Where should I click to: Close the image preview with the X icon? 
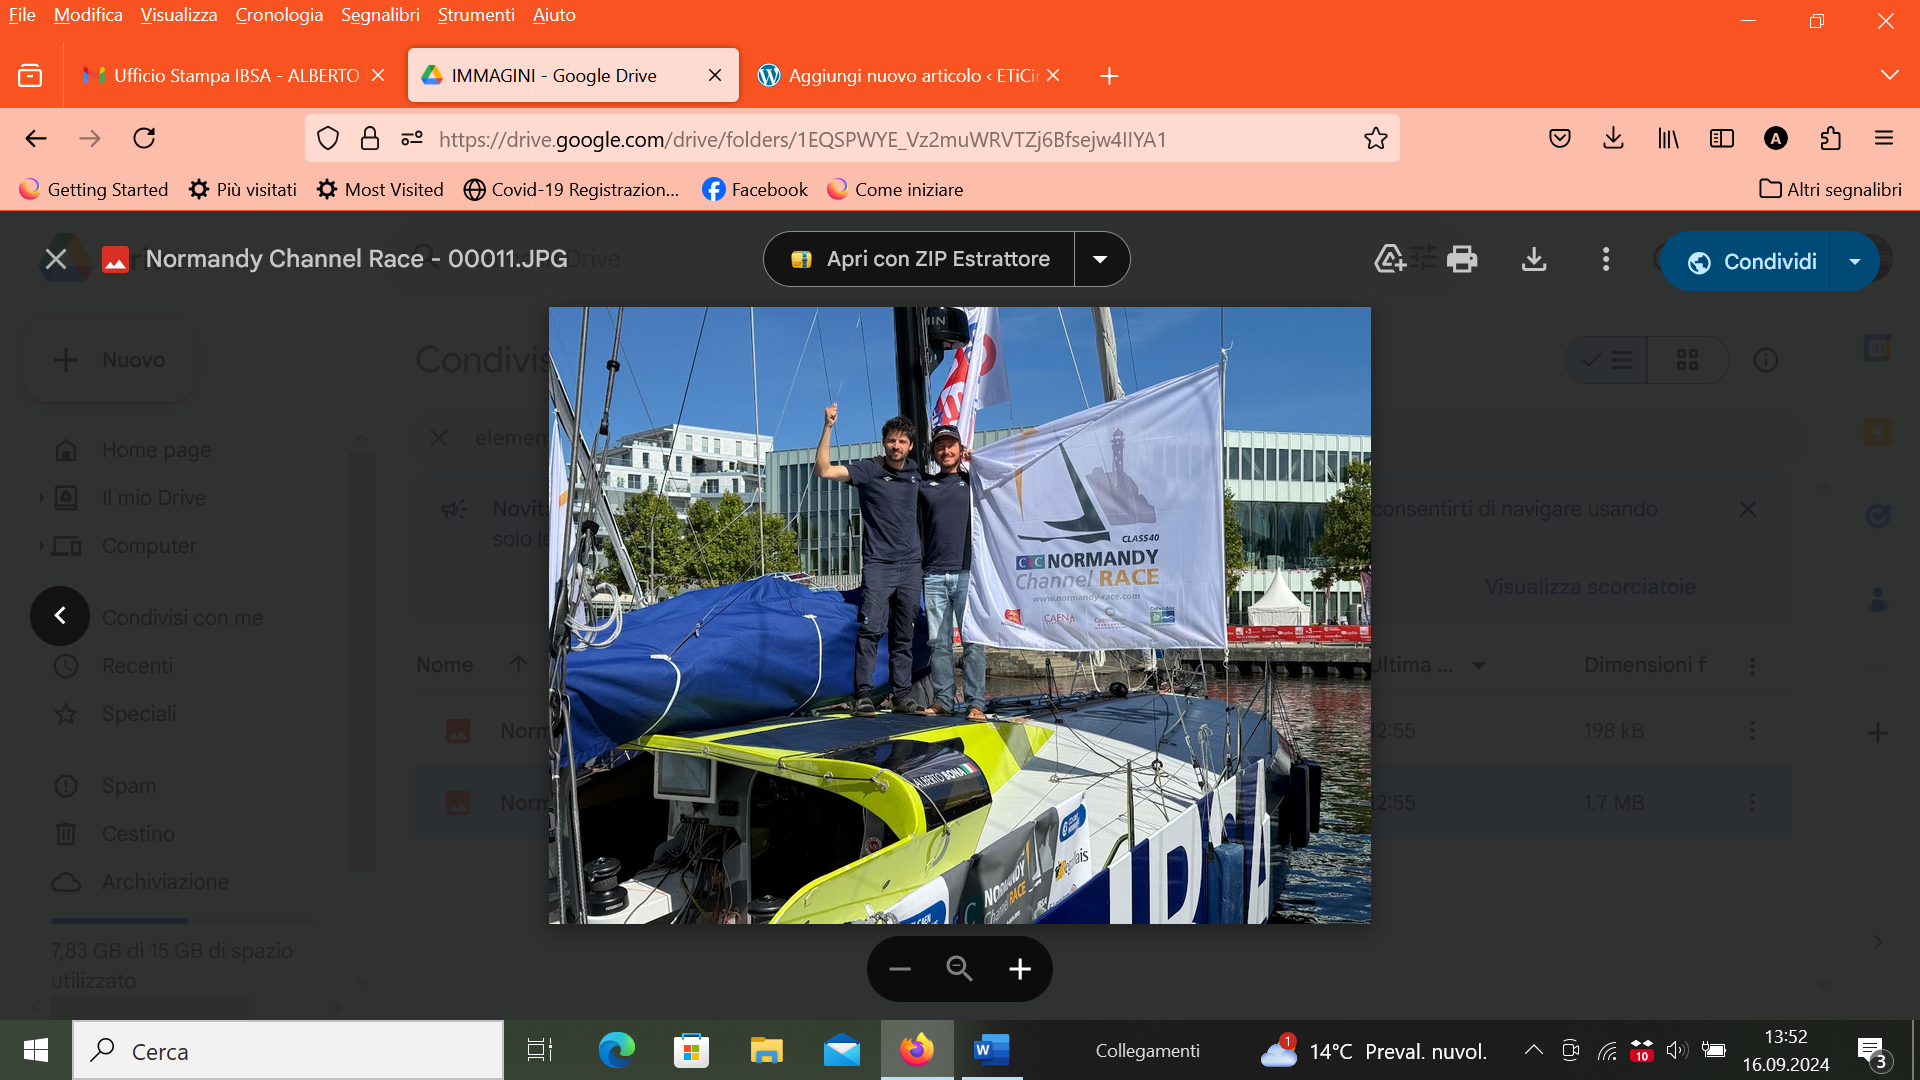(x=56, y=259)
